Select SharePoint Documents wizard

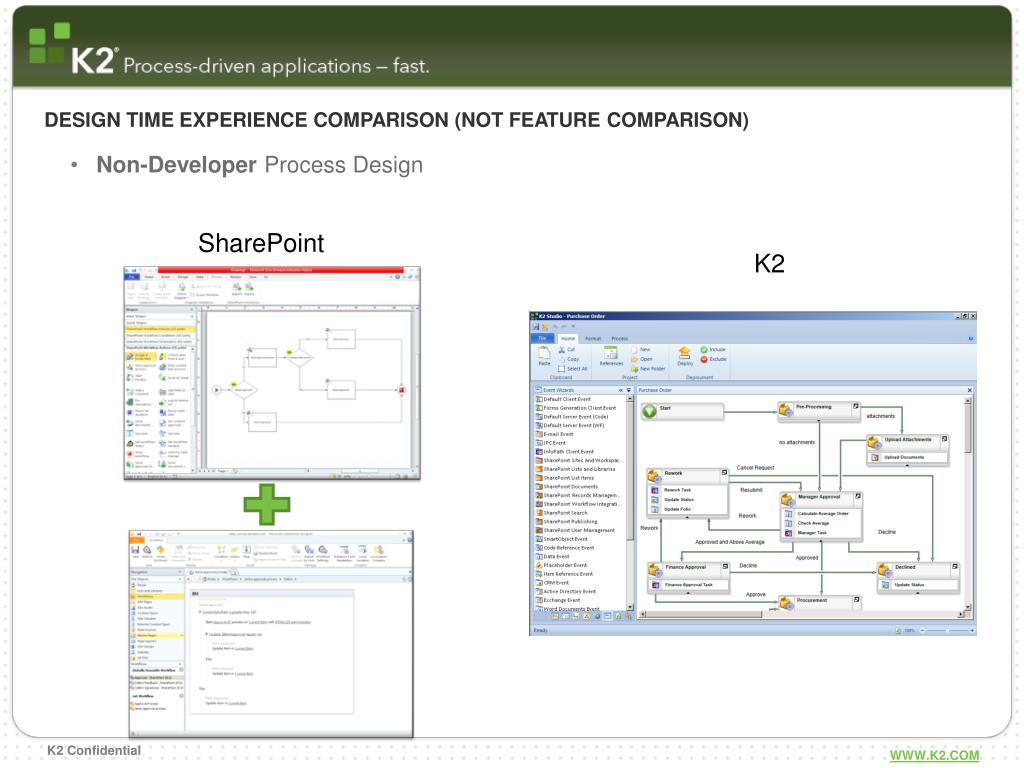pyautogui.click(x=566, y=487)
